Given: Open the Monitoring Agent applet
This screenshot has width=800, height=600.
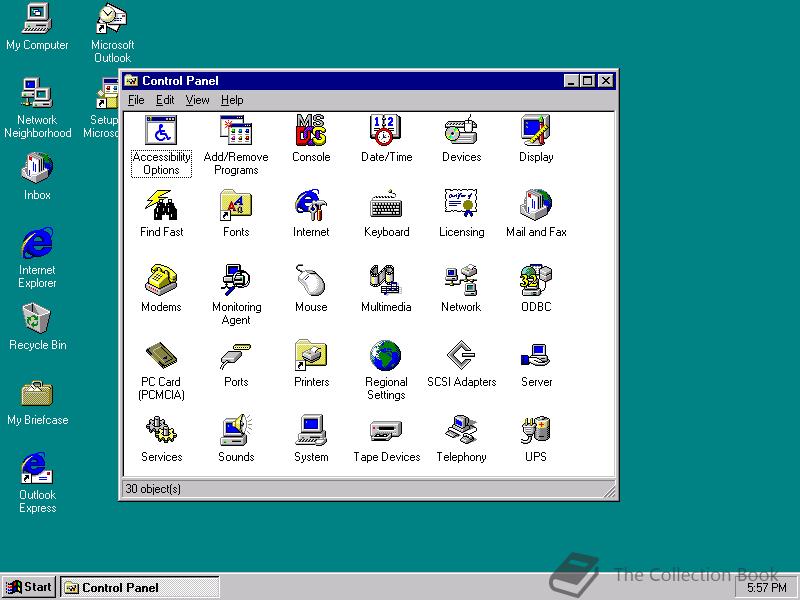Looking at the screenshot, I should click(236, 295).
